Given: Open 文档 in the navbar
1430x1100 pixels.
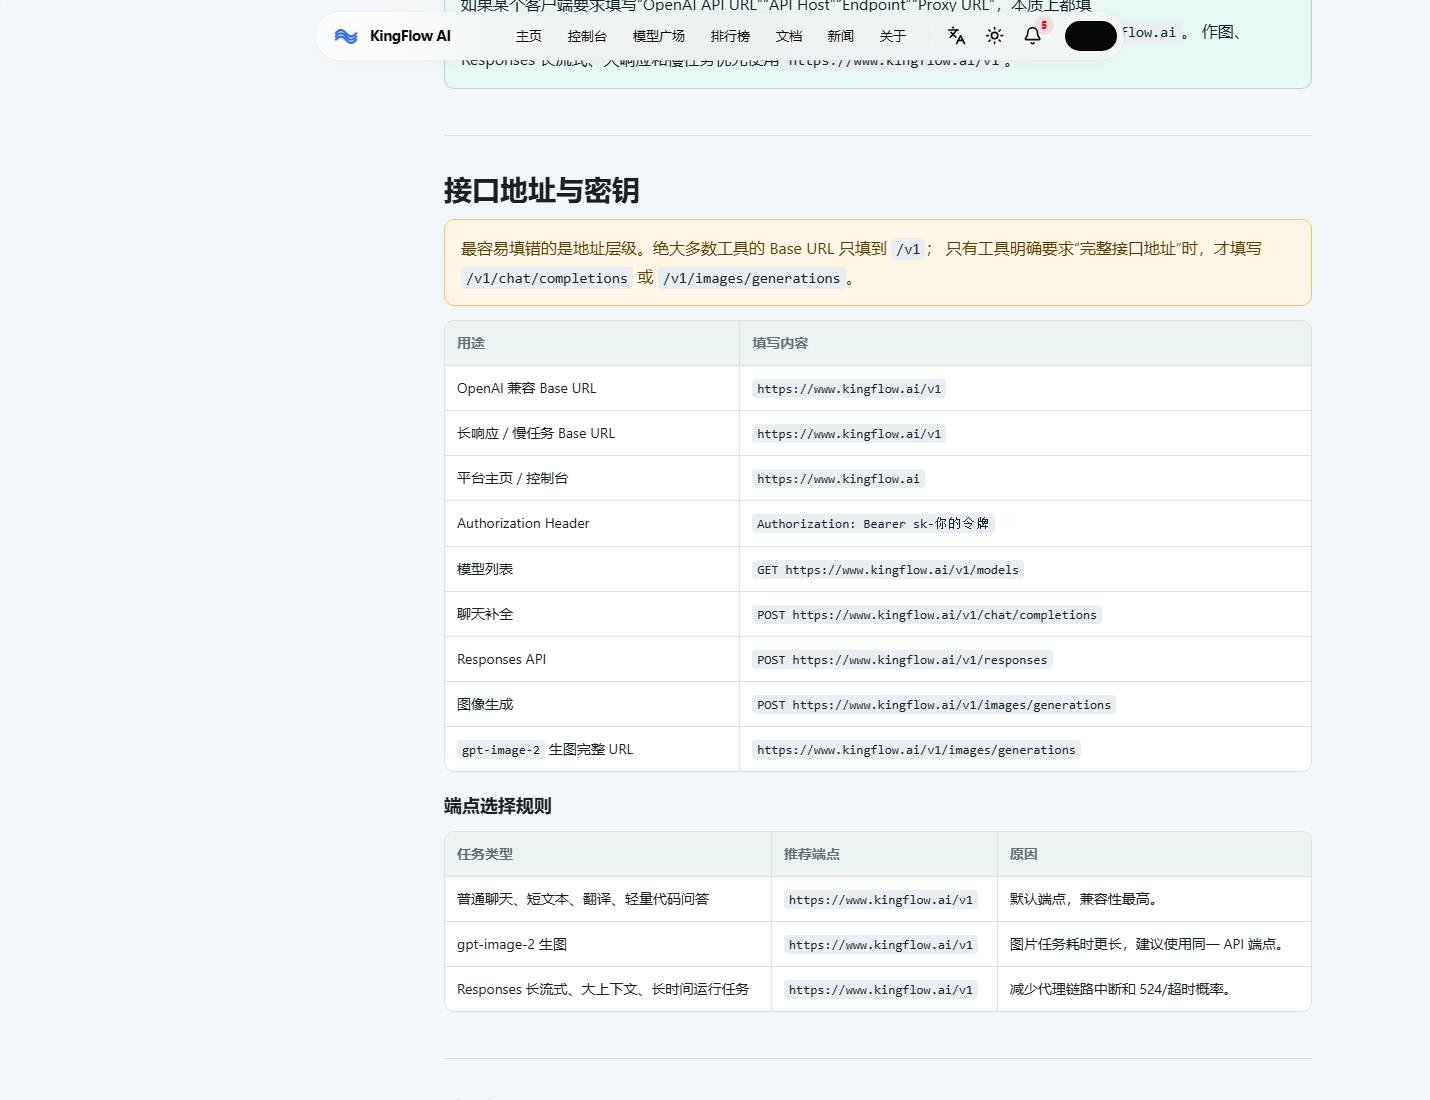Looking at the screenshot, I should [x=789, y=36].
